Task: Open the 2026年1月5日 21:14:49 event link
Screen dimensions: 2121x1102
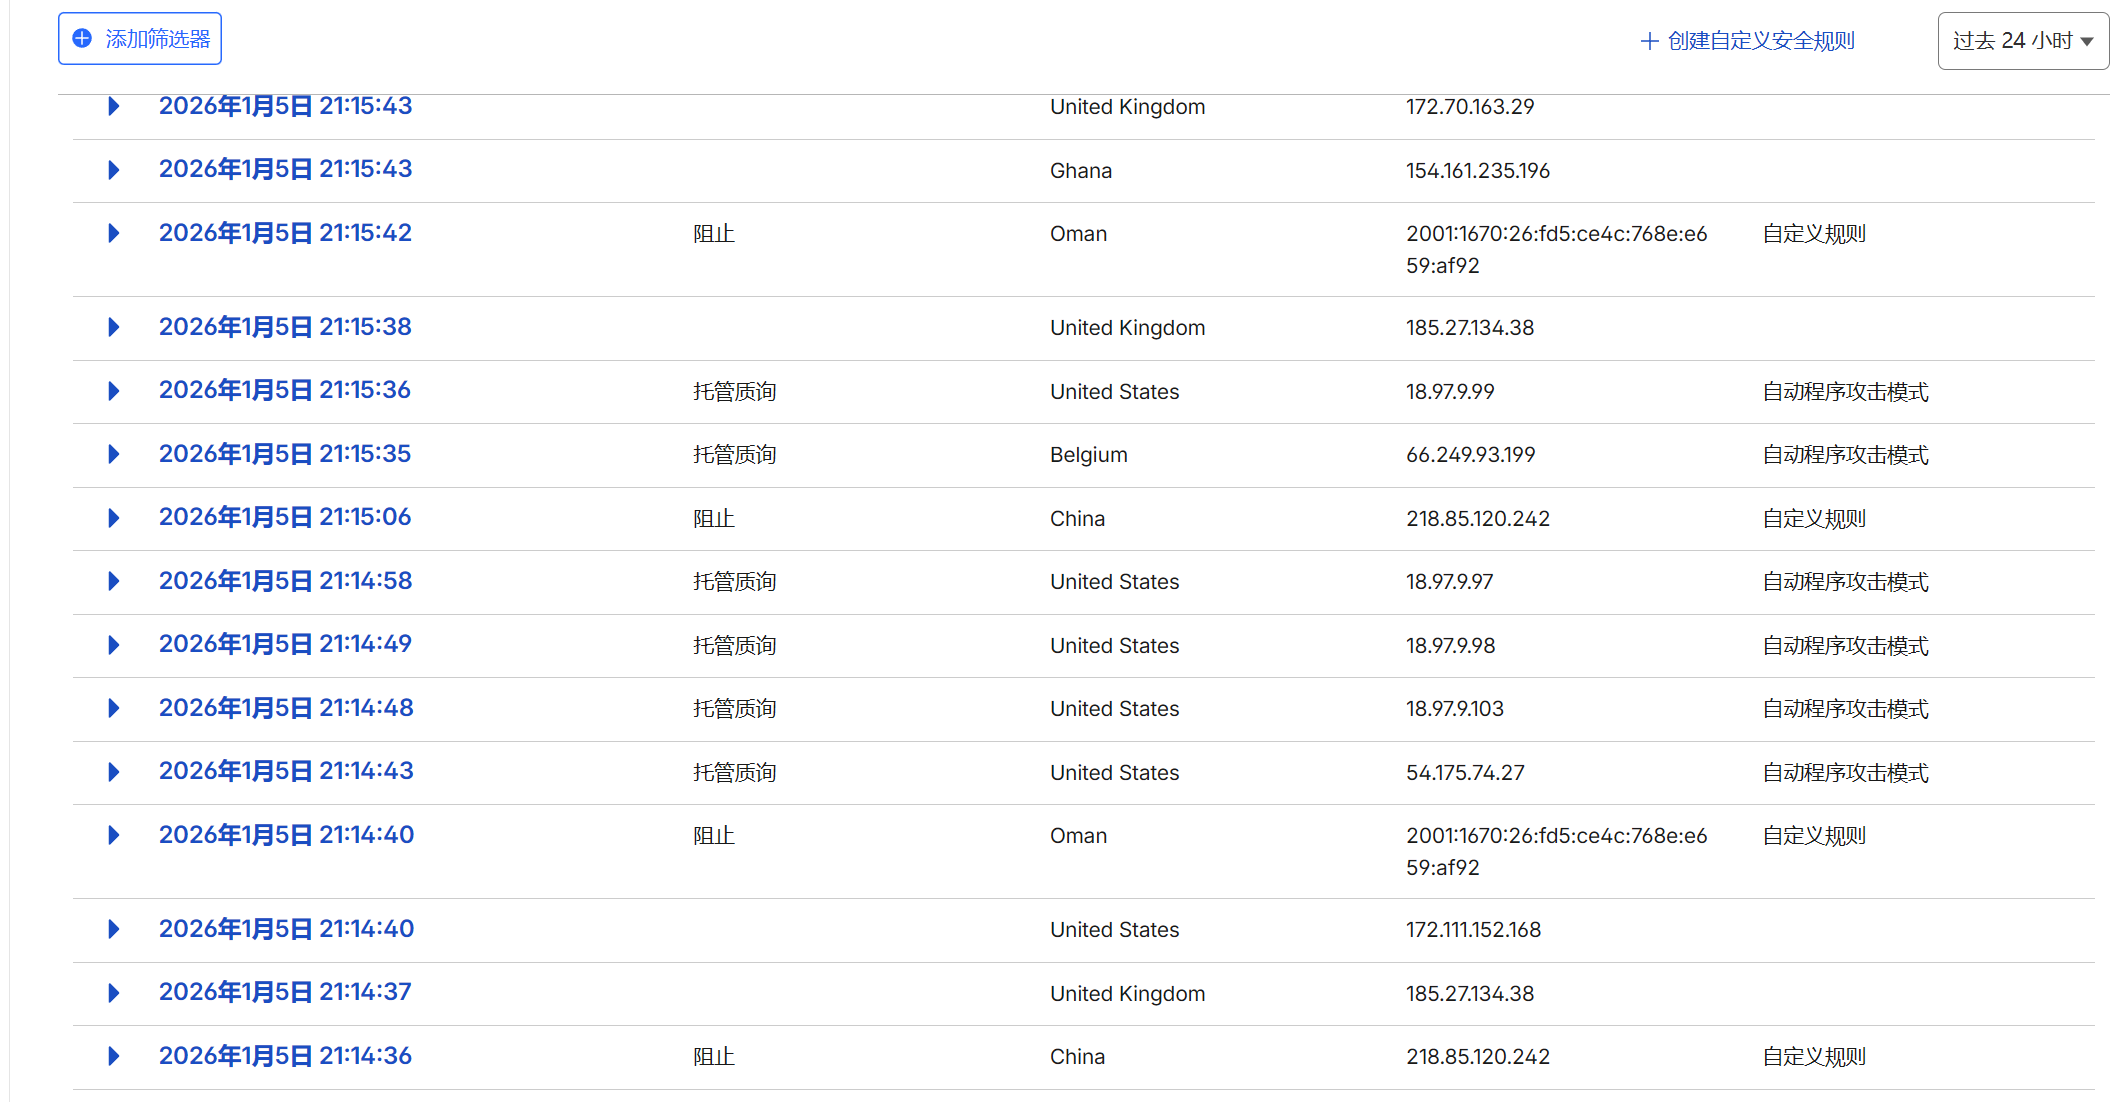Action: point(285,644)
